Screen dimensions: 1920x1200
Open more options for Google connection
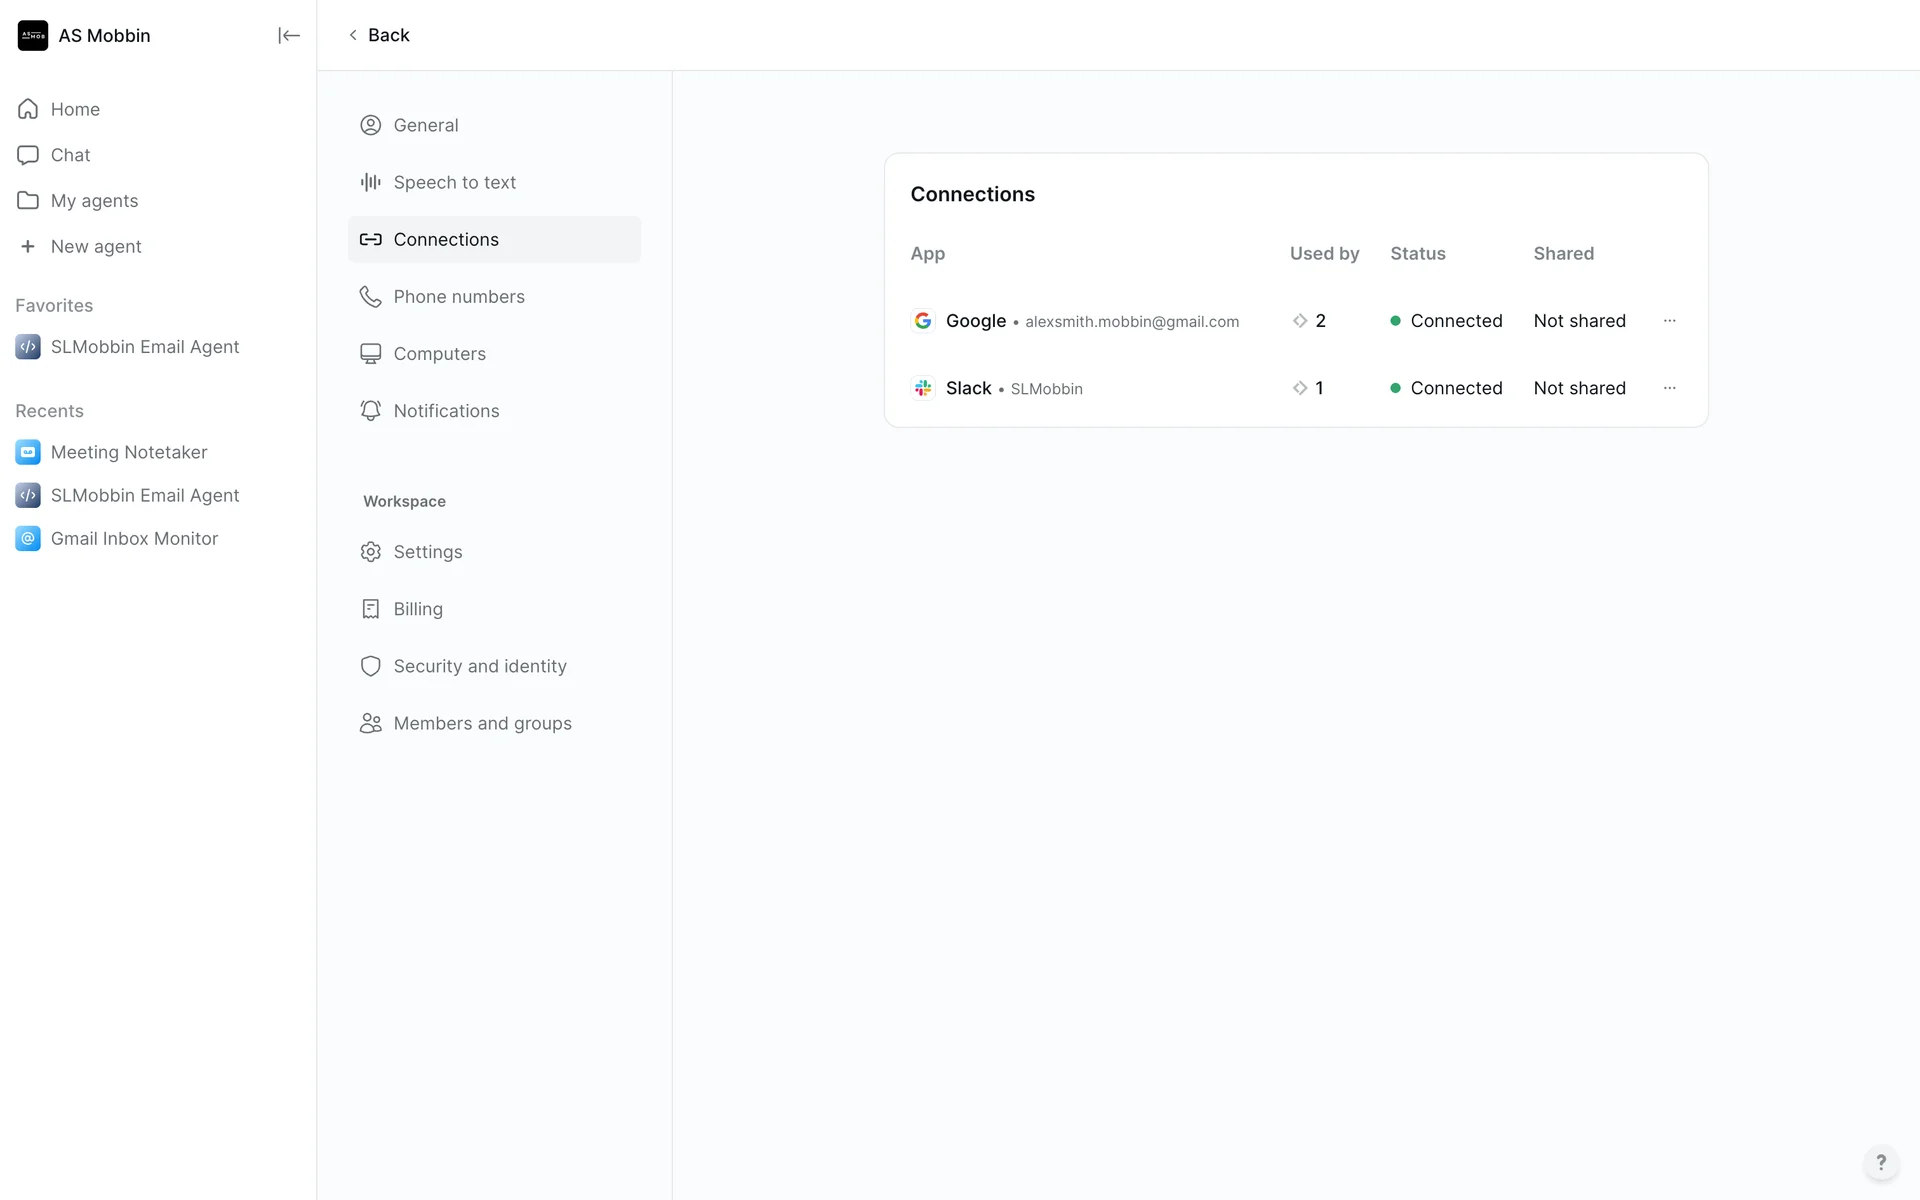click(1669, 321)
